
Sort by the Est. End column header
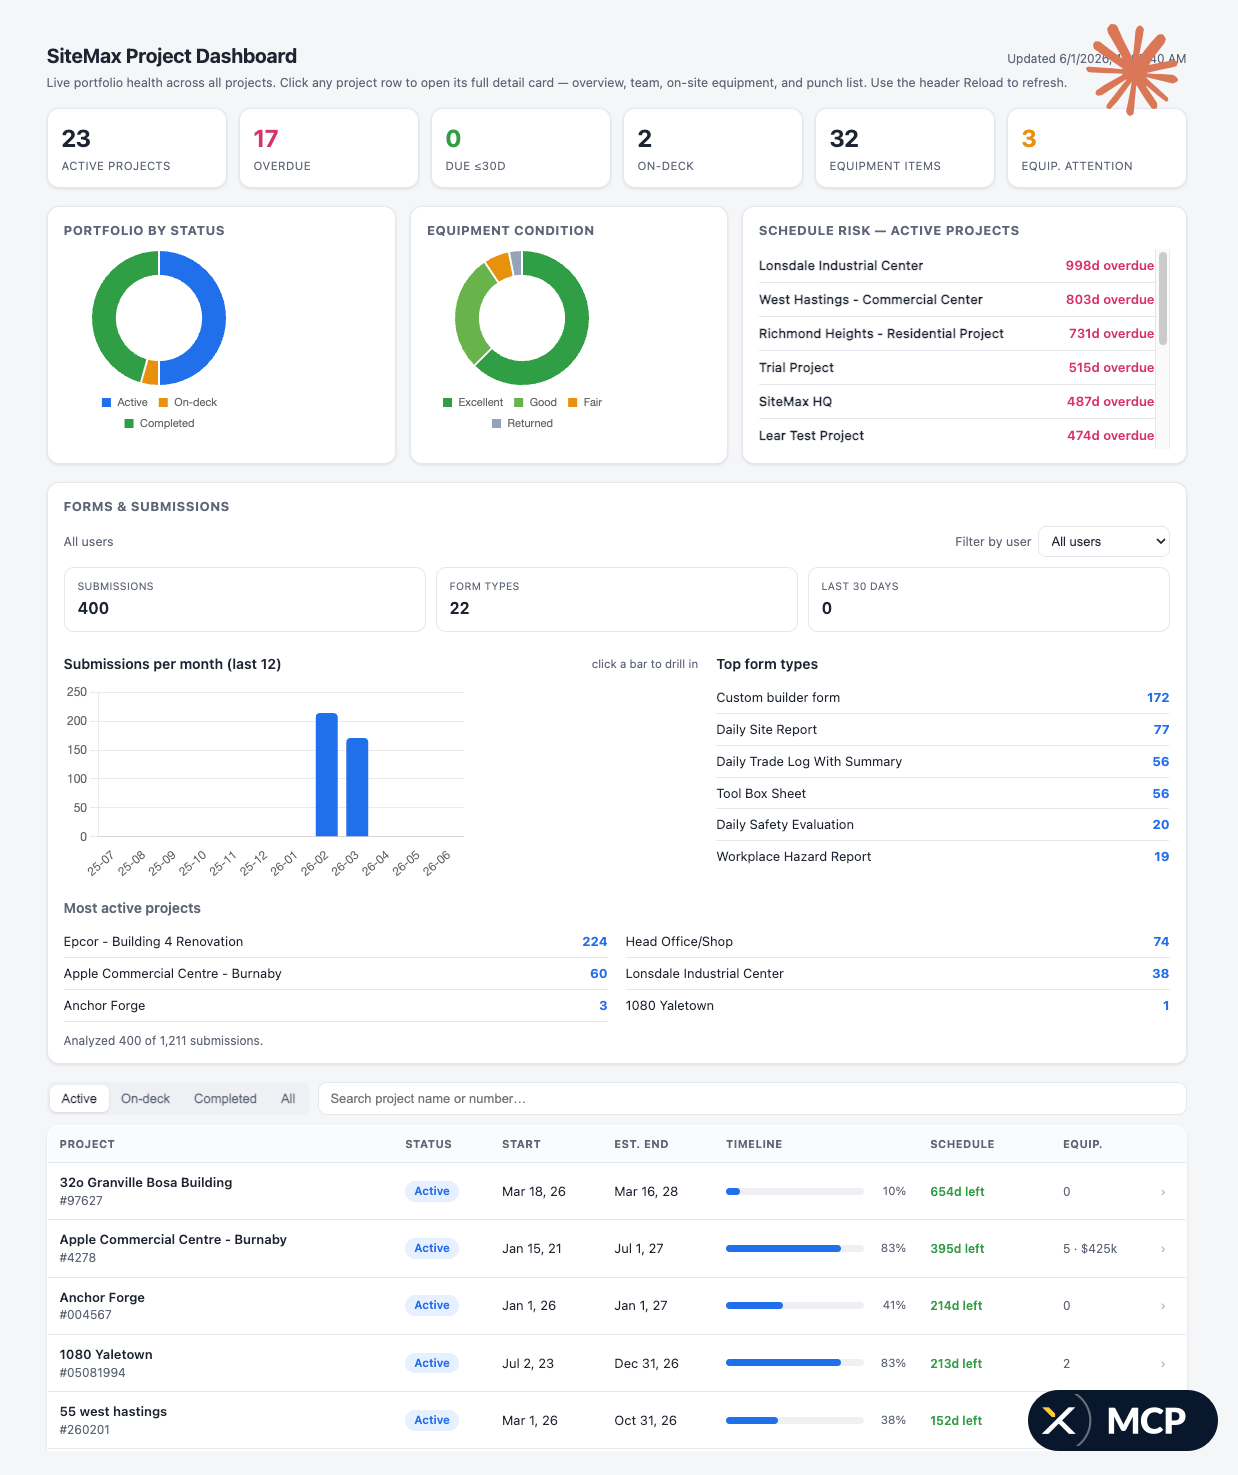tap(641, 1144)
